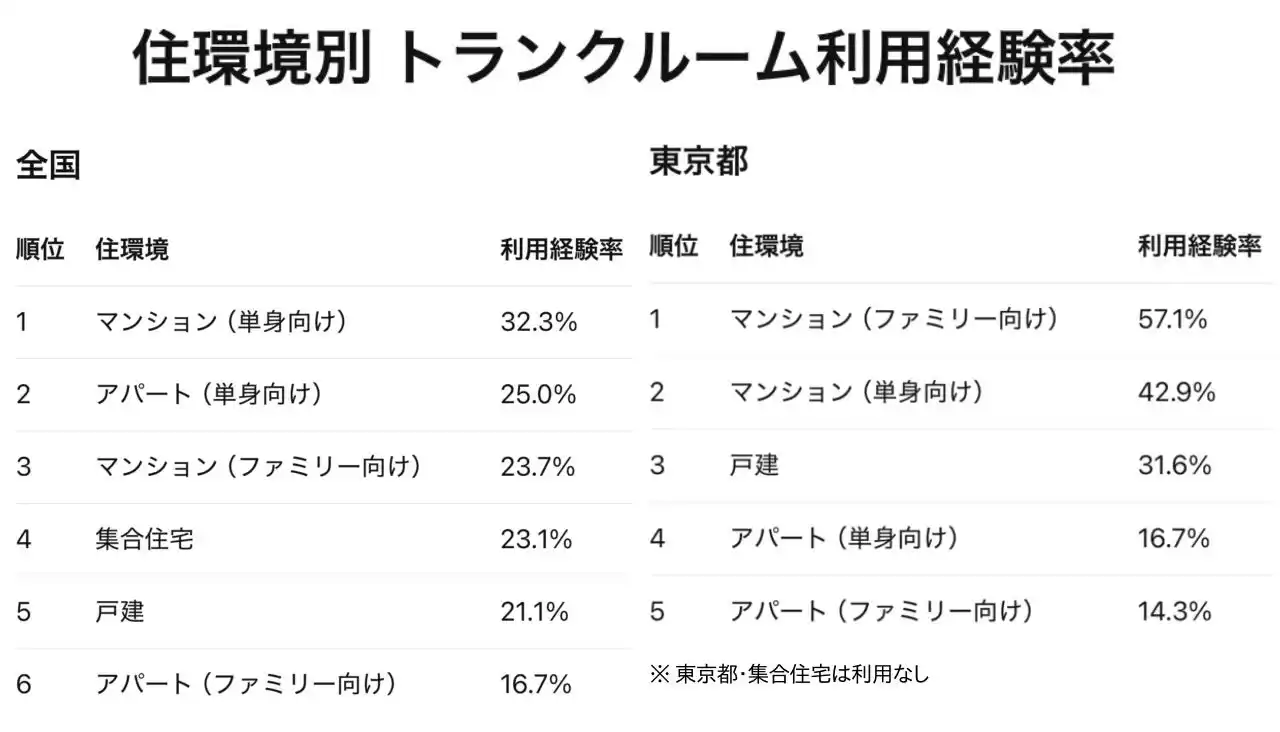This screenshot has width=1280, height=732.
Task: Select 集合住宅 row label in 全国 table
Action: click(x=145, y=540)
